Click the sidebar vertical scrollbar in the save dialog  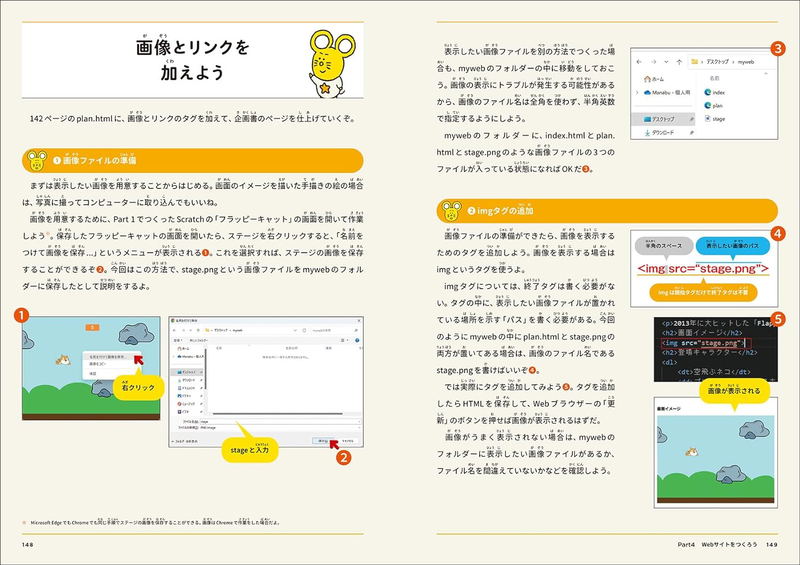[206, 369]
